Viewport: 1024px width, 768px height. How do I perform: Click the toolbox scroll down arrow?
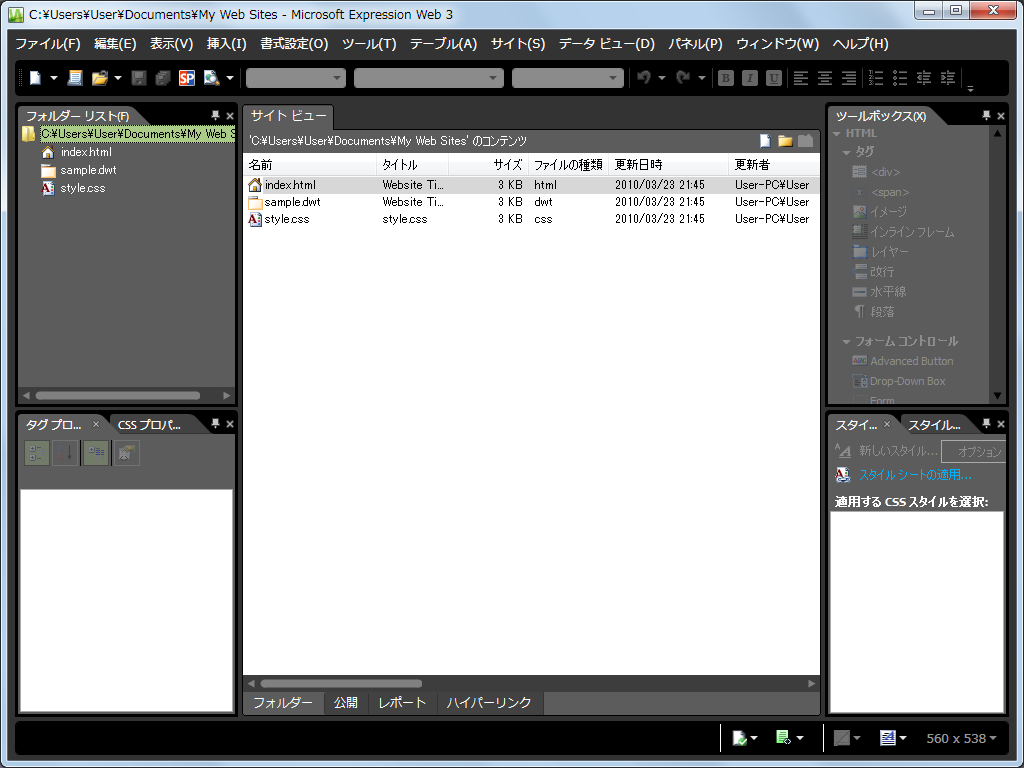click(x=997, y=395)
